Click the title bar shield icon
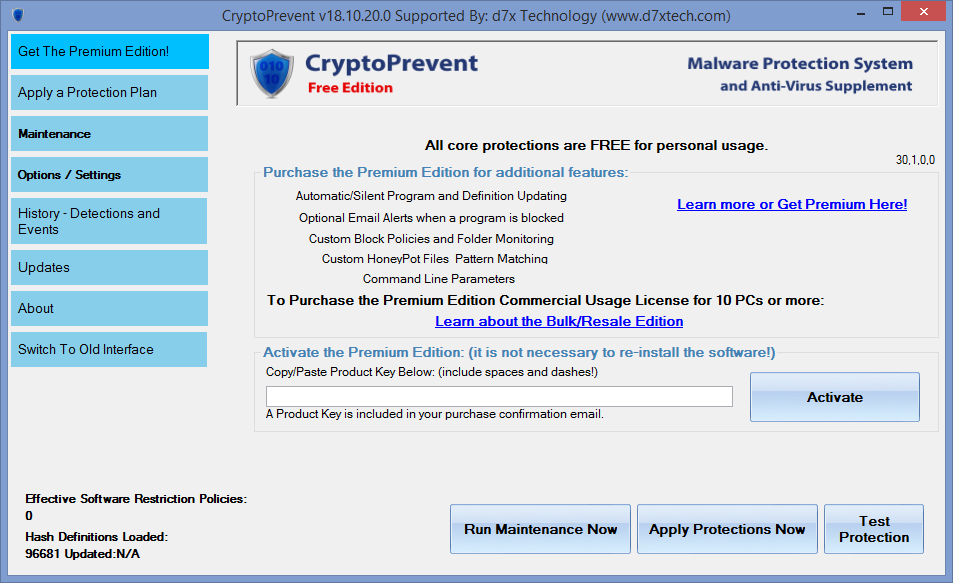Viewport: 953px width, 583px height. (18, 15)
